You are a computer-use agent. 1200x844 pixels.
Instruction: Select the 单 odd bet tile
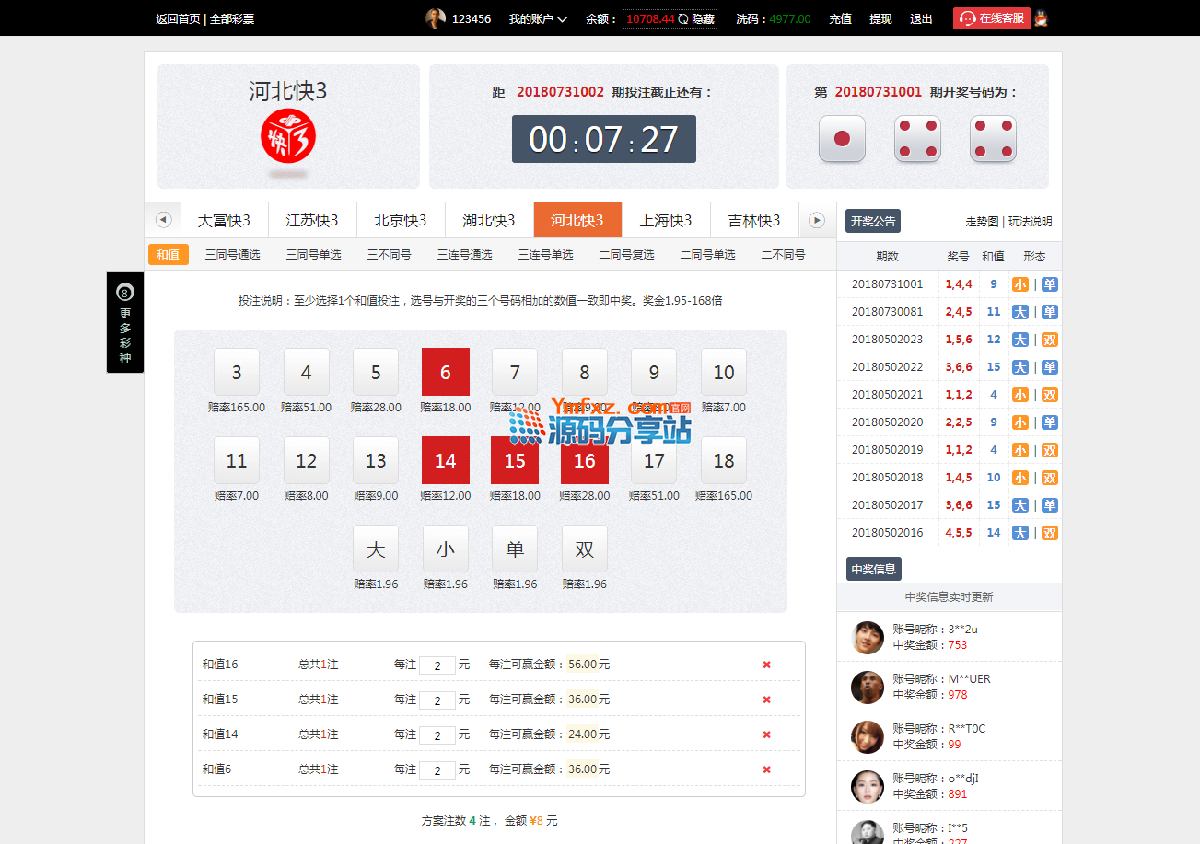click(x=515, y=549)
